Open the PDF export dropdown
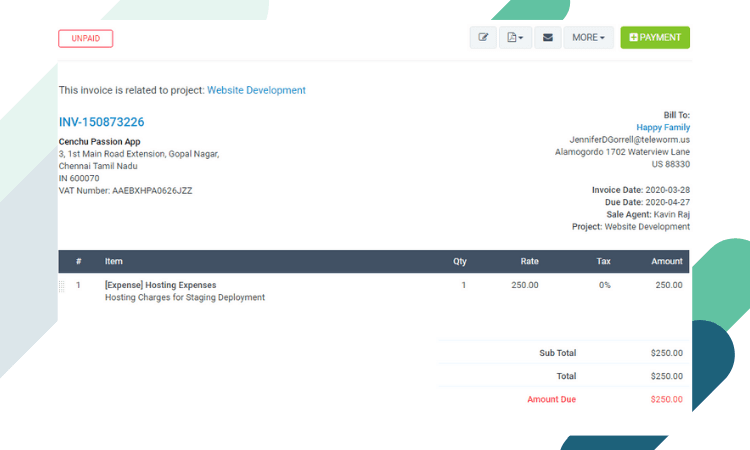Image resolution: width=750 pixels, height=450 pixels. point(515,37)
